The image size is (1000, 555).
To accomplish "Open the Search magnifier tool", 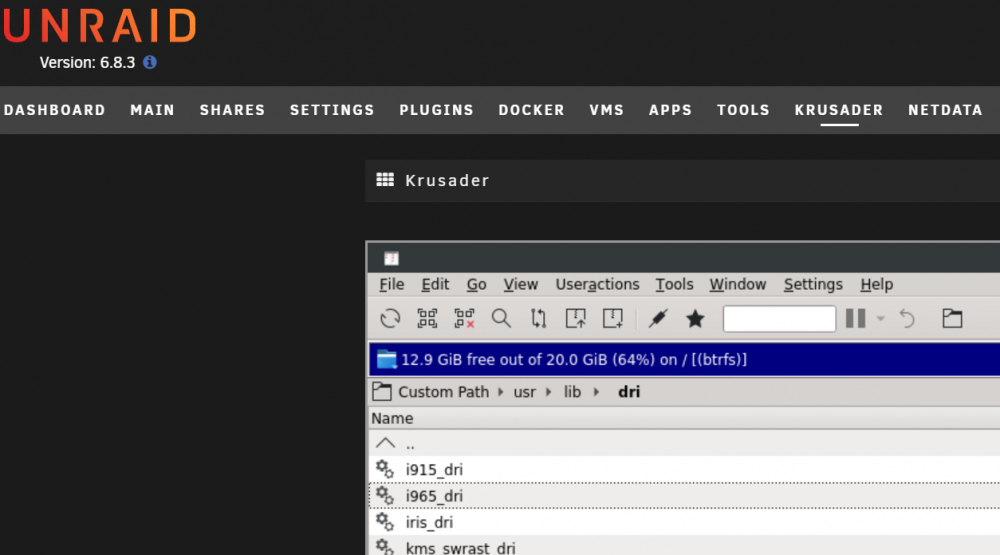I will coord(501,318).
